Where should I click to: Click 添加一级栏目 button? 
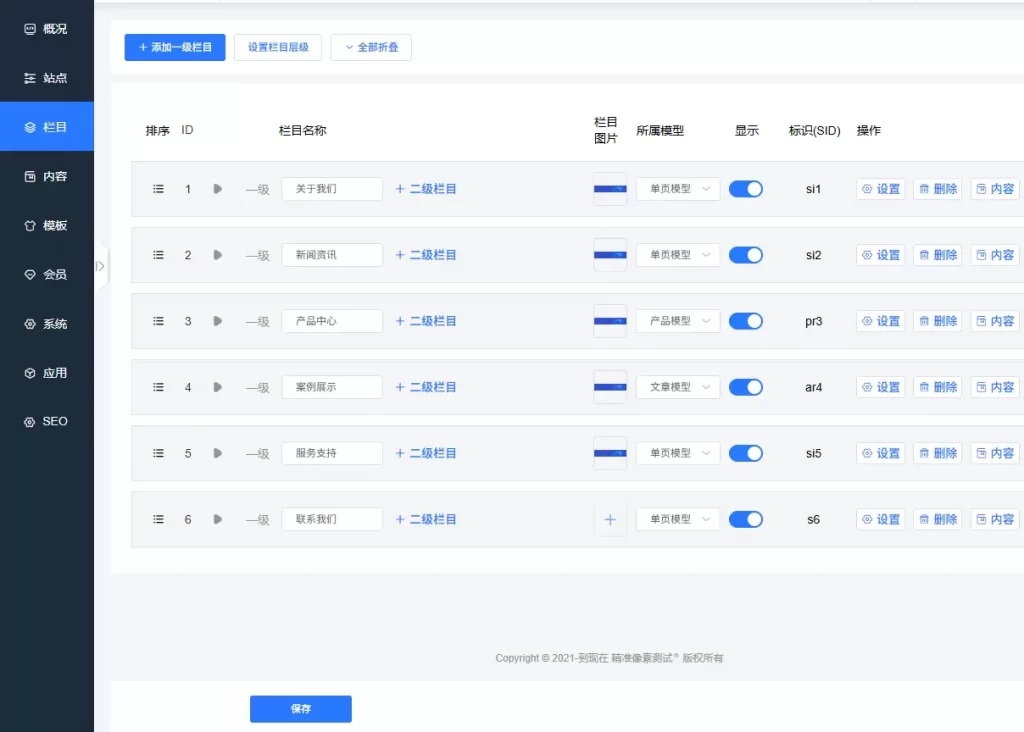pos(175,47)
